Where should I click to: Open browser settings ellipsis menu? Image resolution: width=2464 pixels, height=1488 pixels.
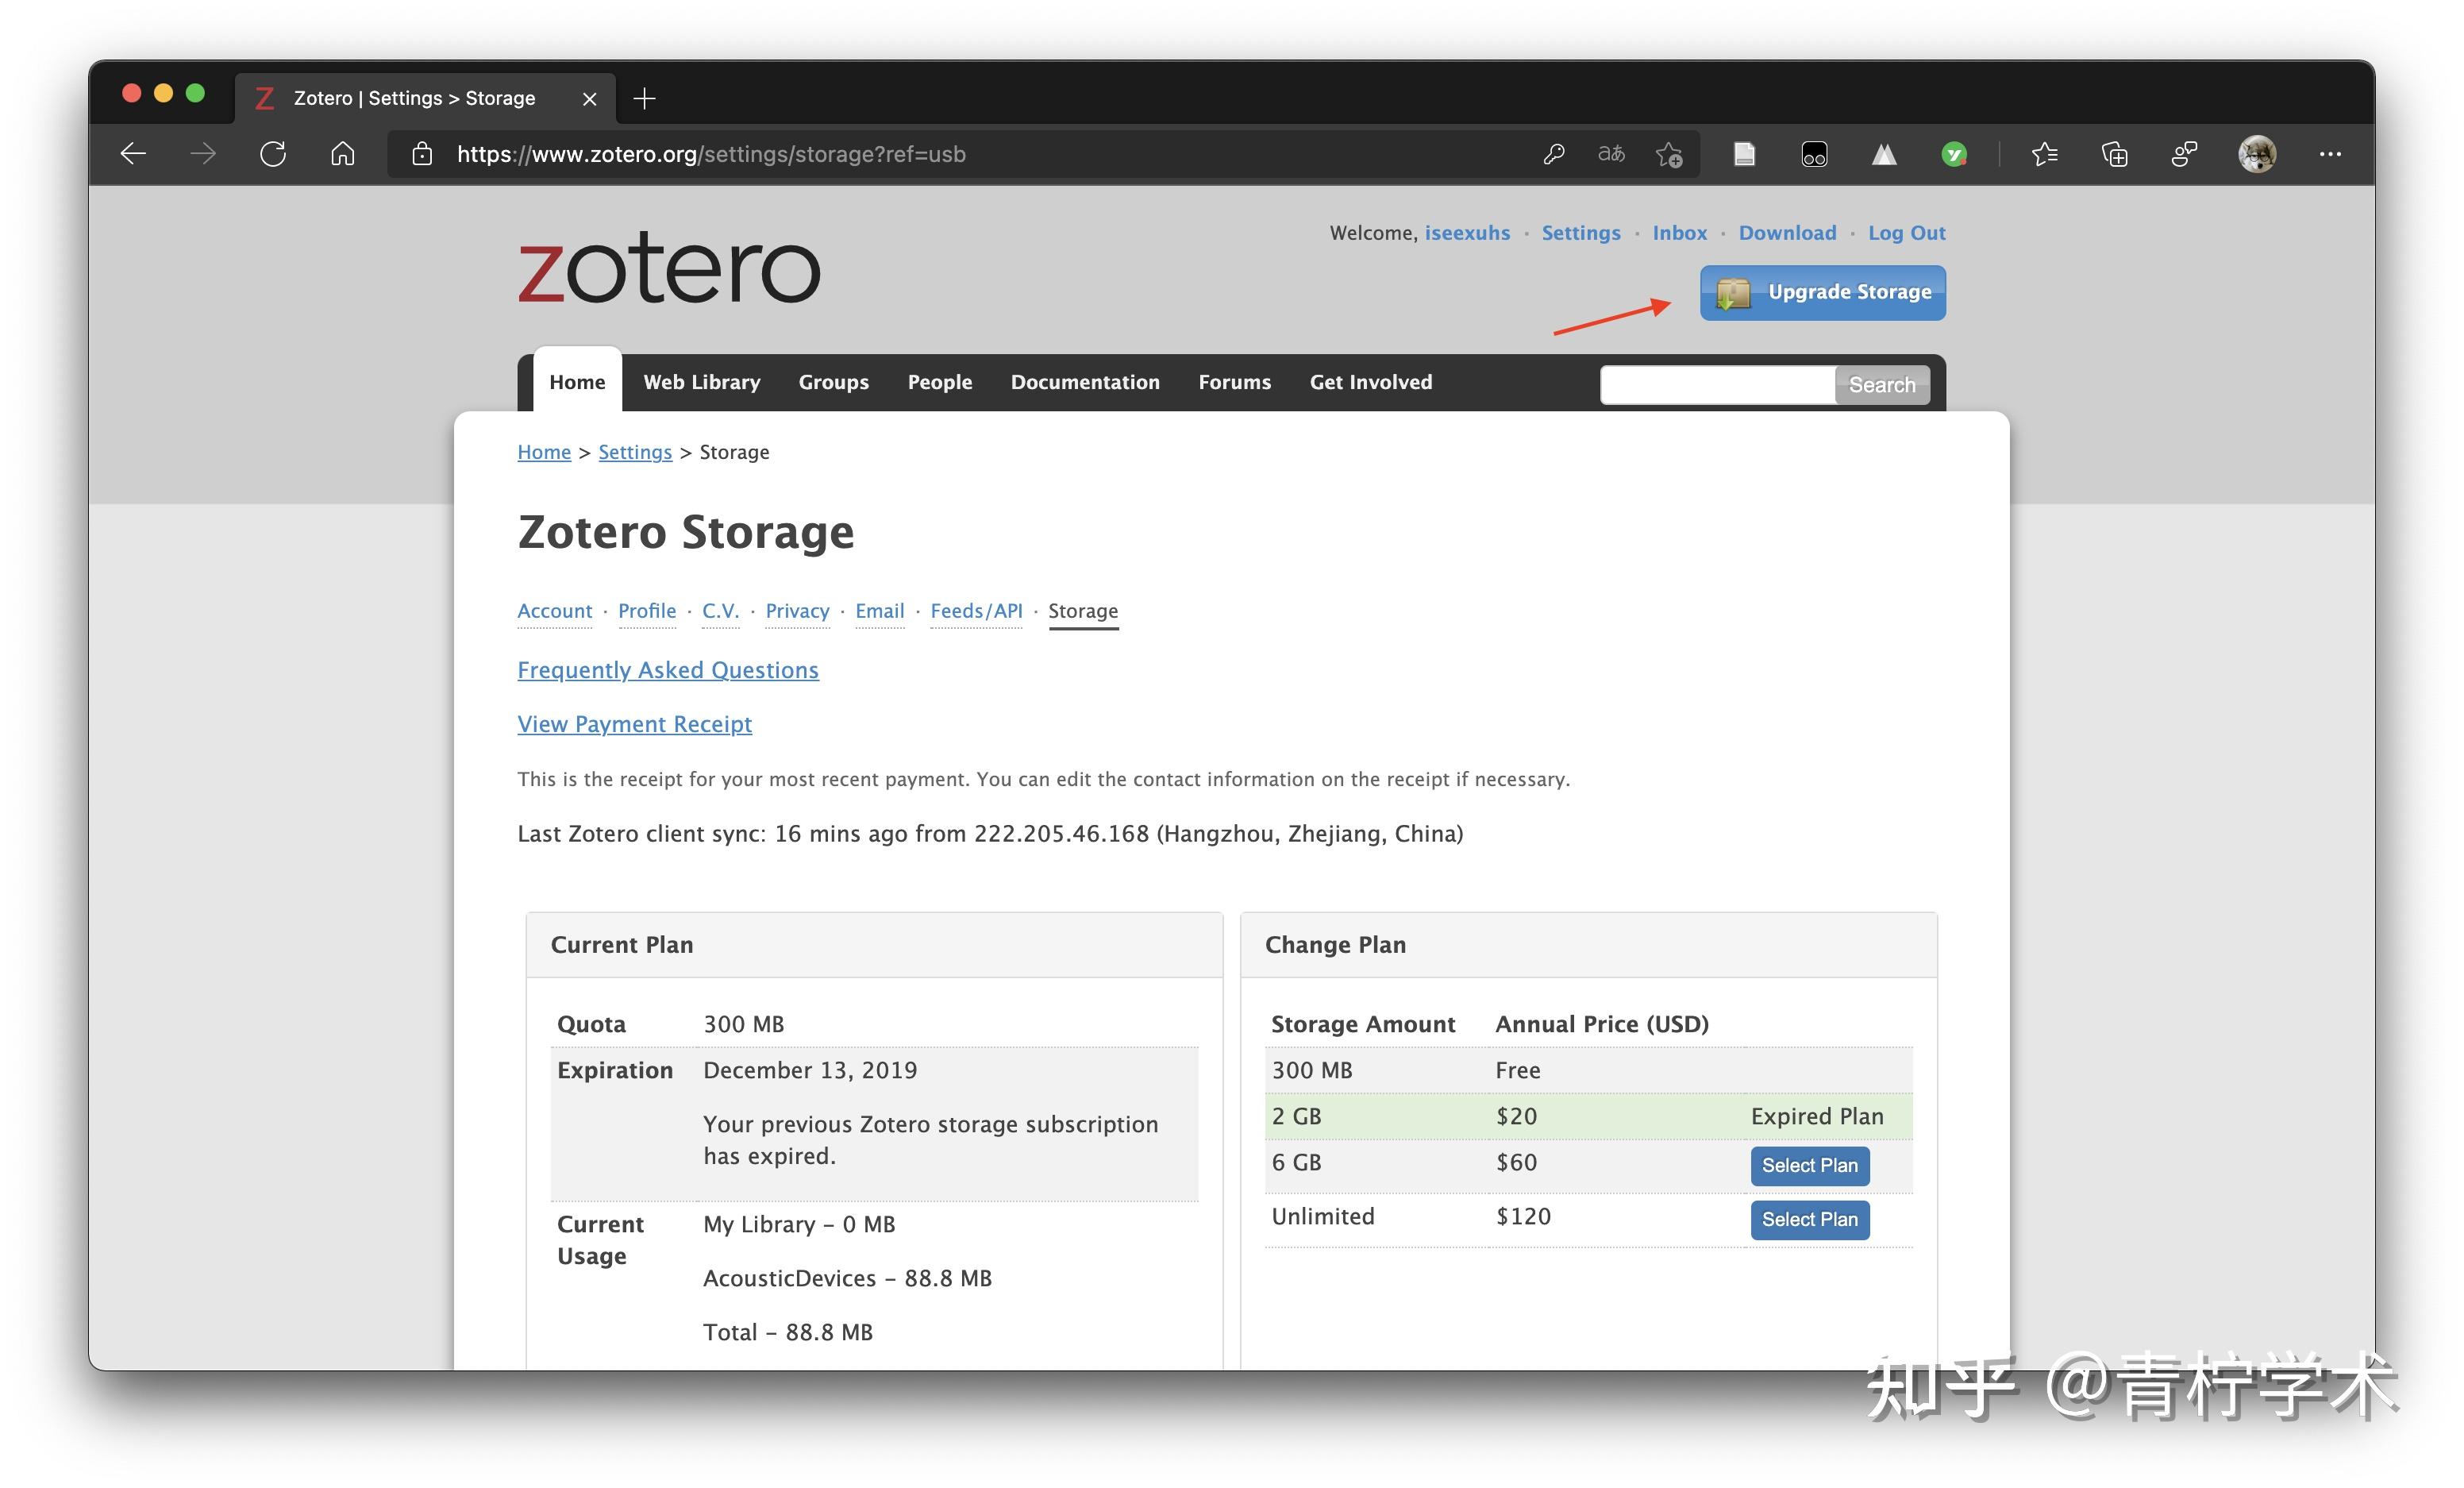coord(2330,154)
